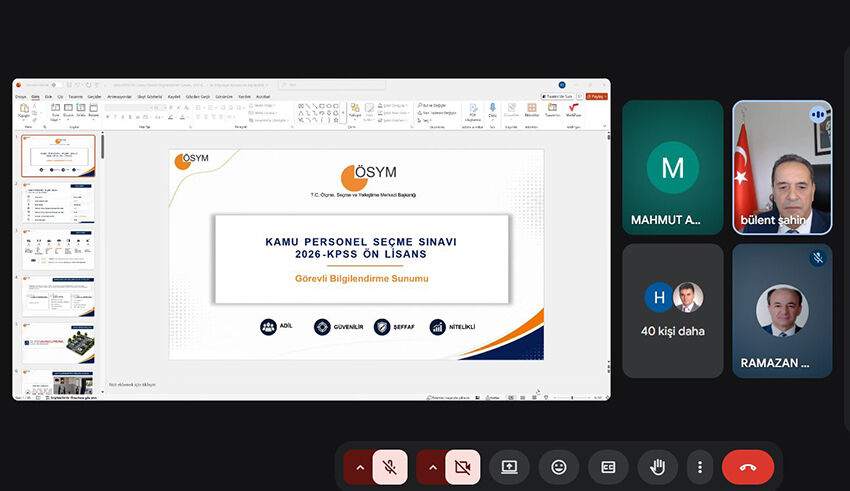The height and width of the screenshot is (491, 850).
Task: Leave the call with red hang-up button
Action: (x=748, y=467)
